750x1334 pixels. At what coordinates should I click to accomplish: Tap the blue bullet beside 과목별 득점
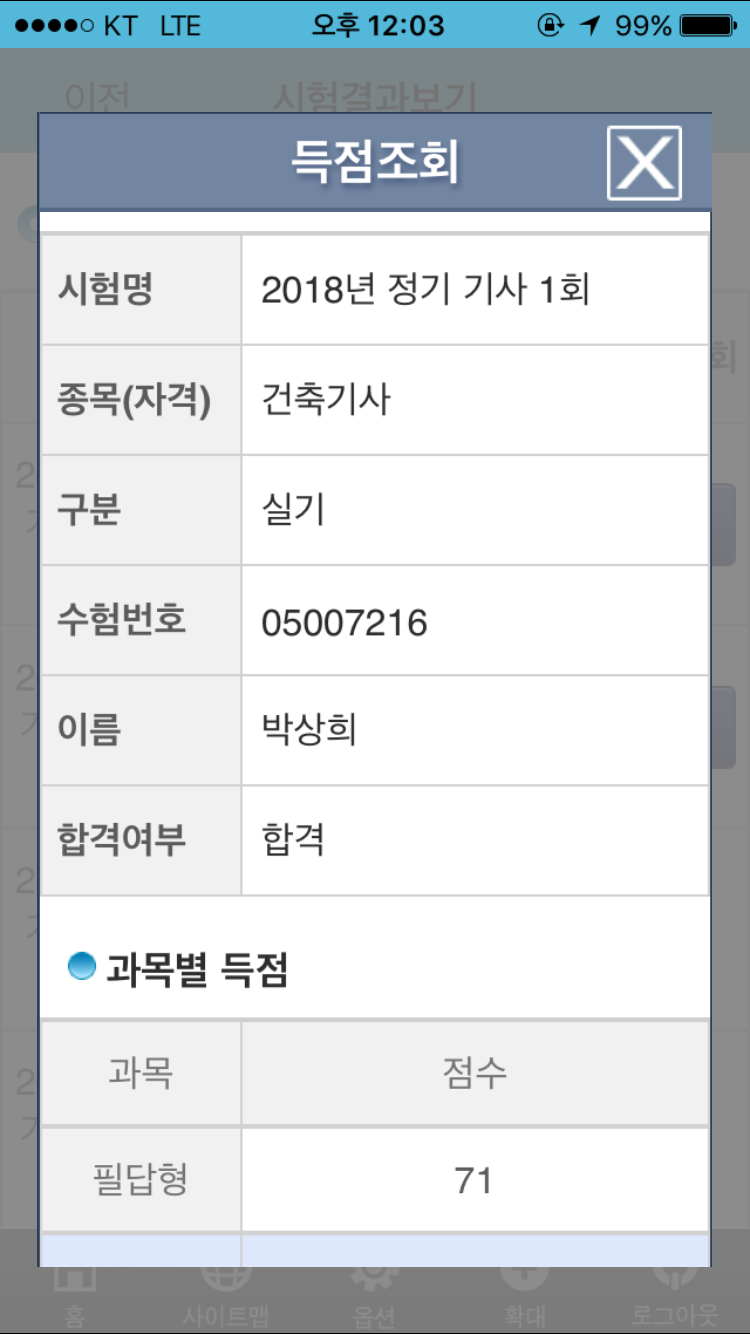click(x=82, y=967)
